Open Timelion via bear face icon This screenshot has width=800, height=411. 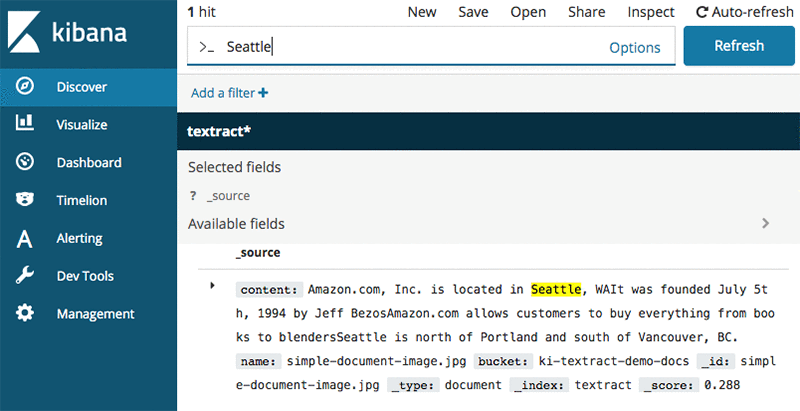[x=24, y=199]
